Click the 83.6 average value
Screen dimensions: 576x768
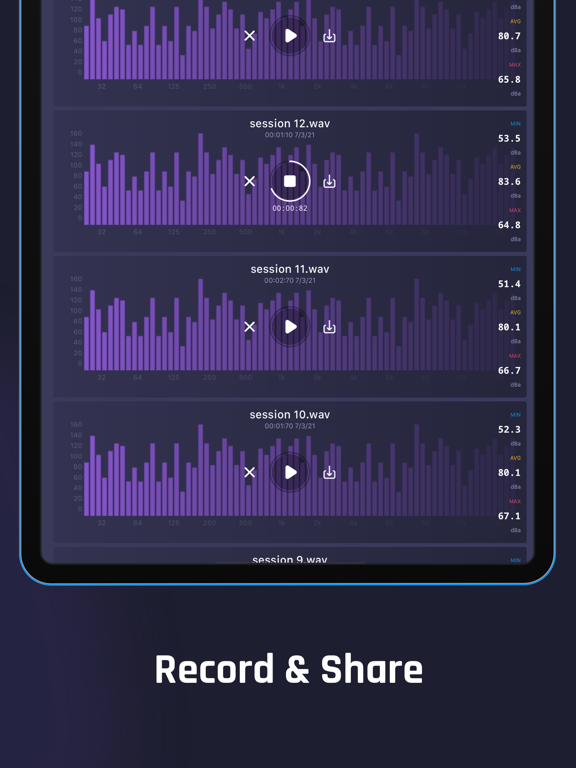click(509, 182)
